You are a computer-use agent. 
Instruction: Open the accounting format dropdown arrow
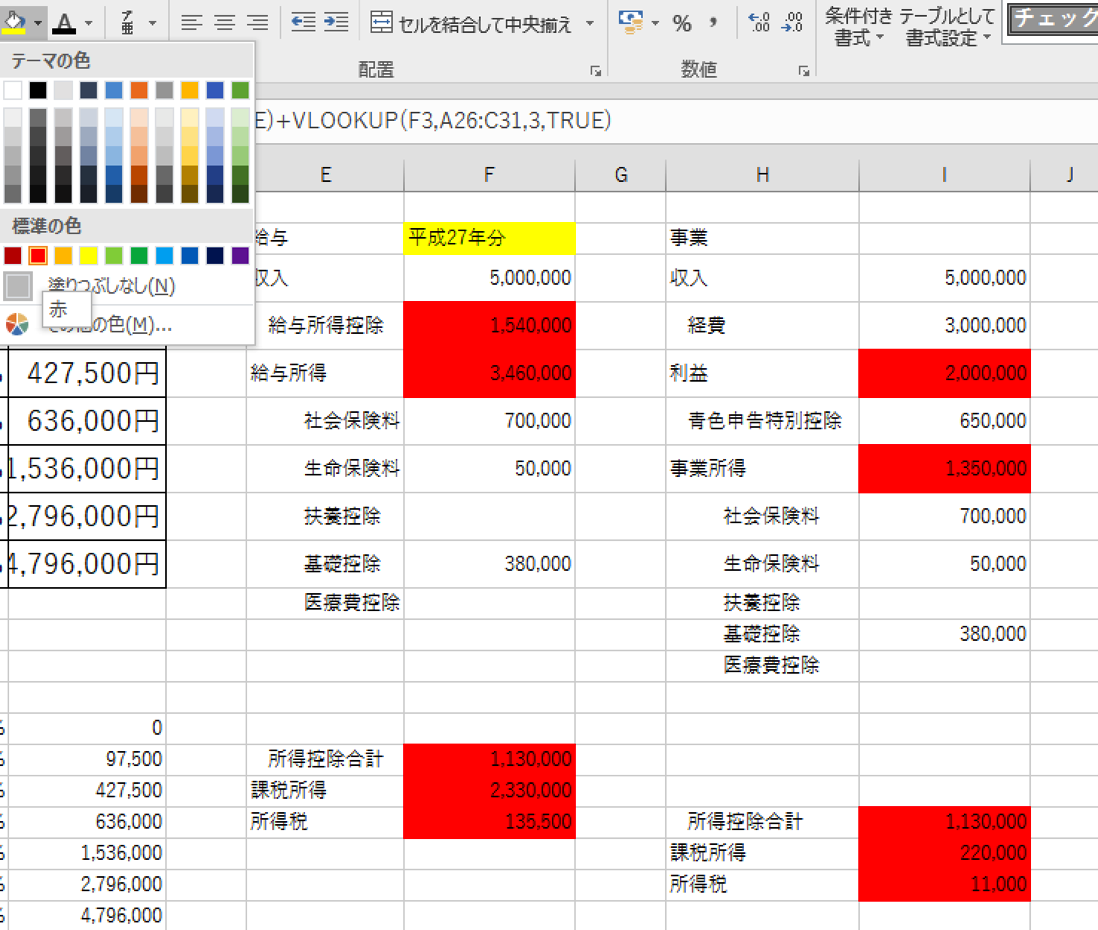(x=655, y=23)
